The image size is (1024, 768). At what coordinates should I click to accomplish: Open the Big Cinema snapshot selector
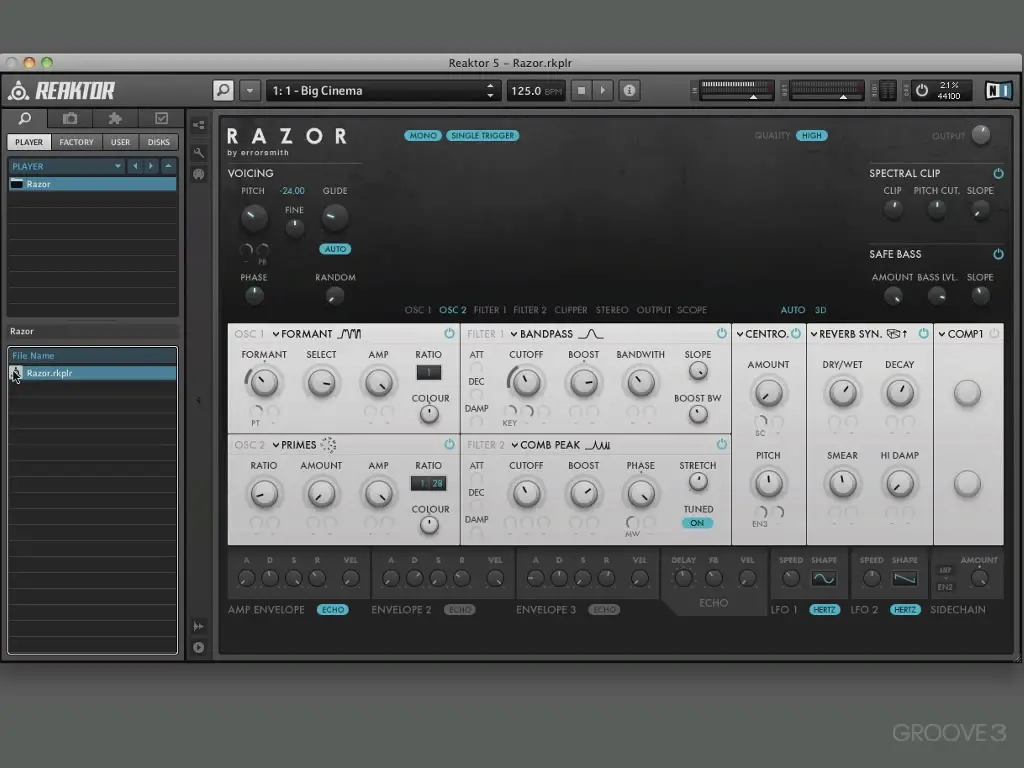tap(383, 91)
